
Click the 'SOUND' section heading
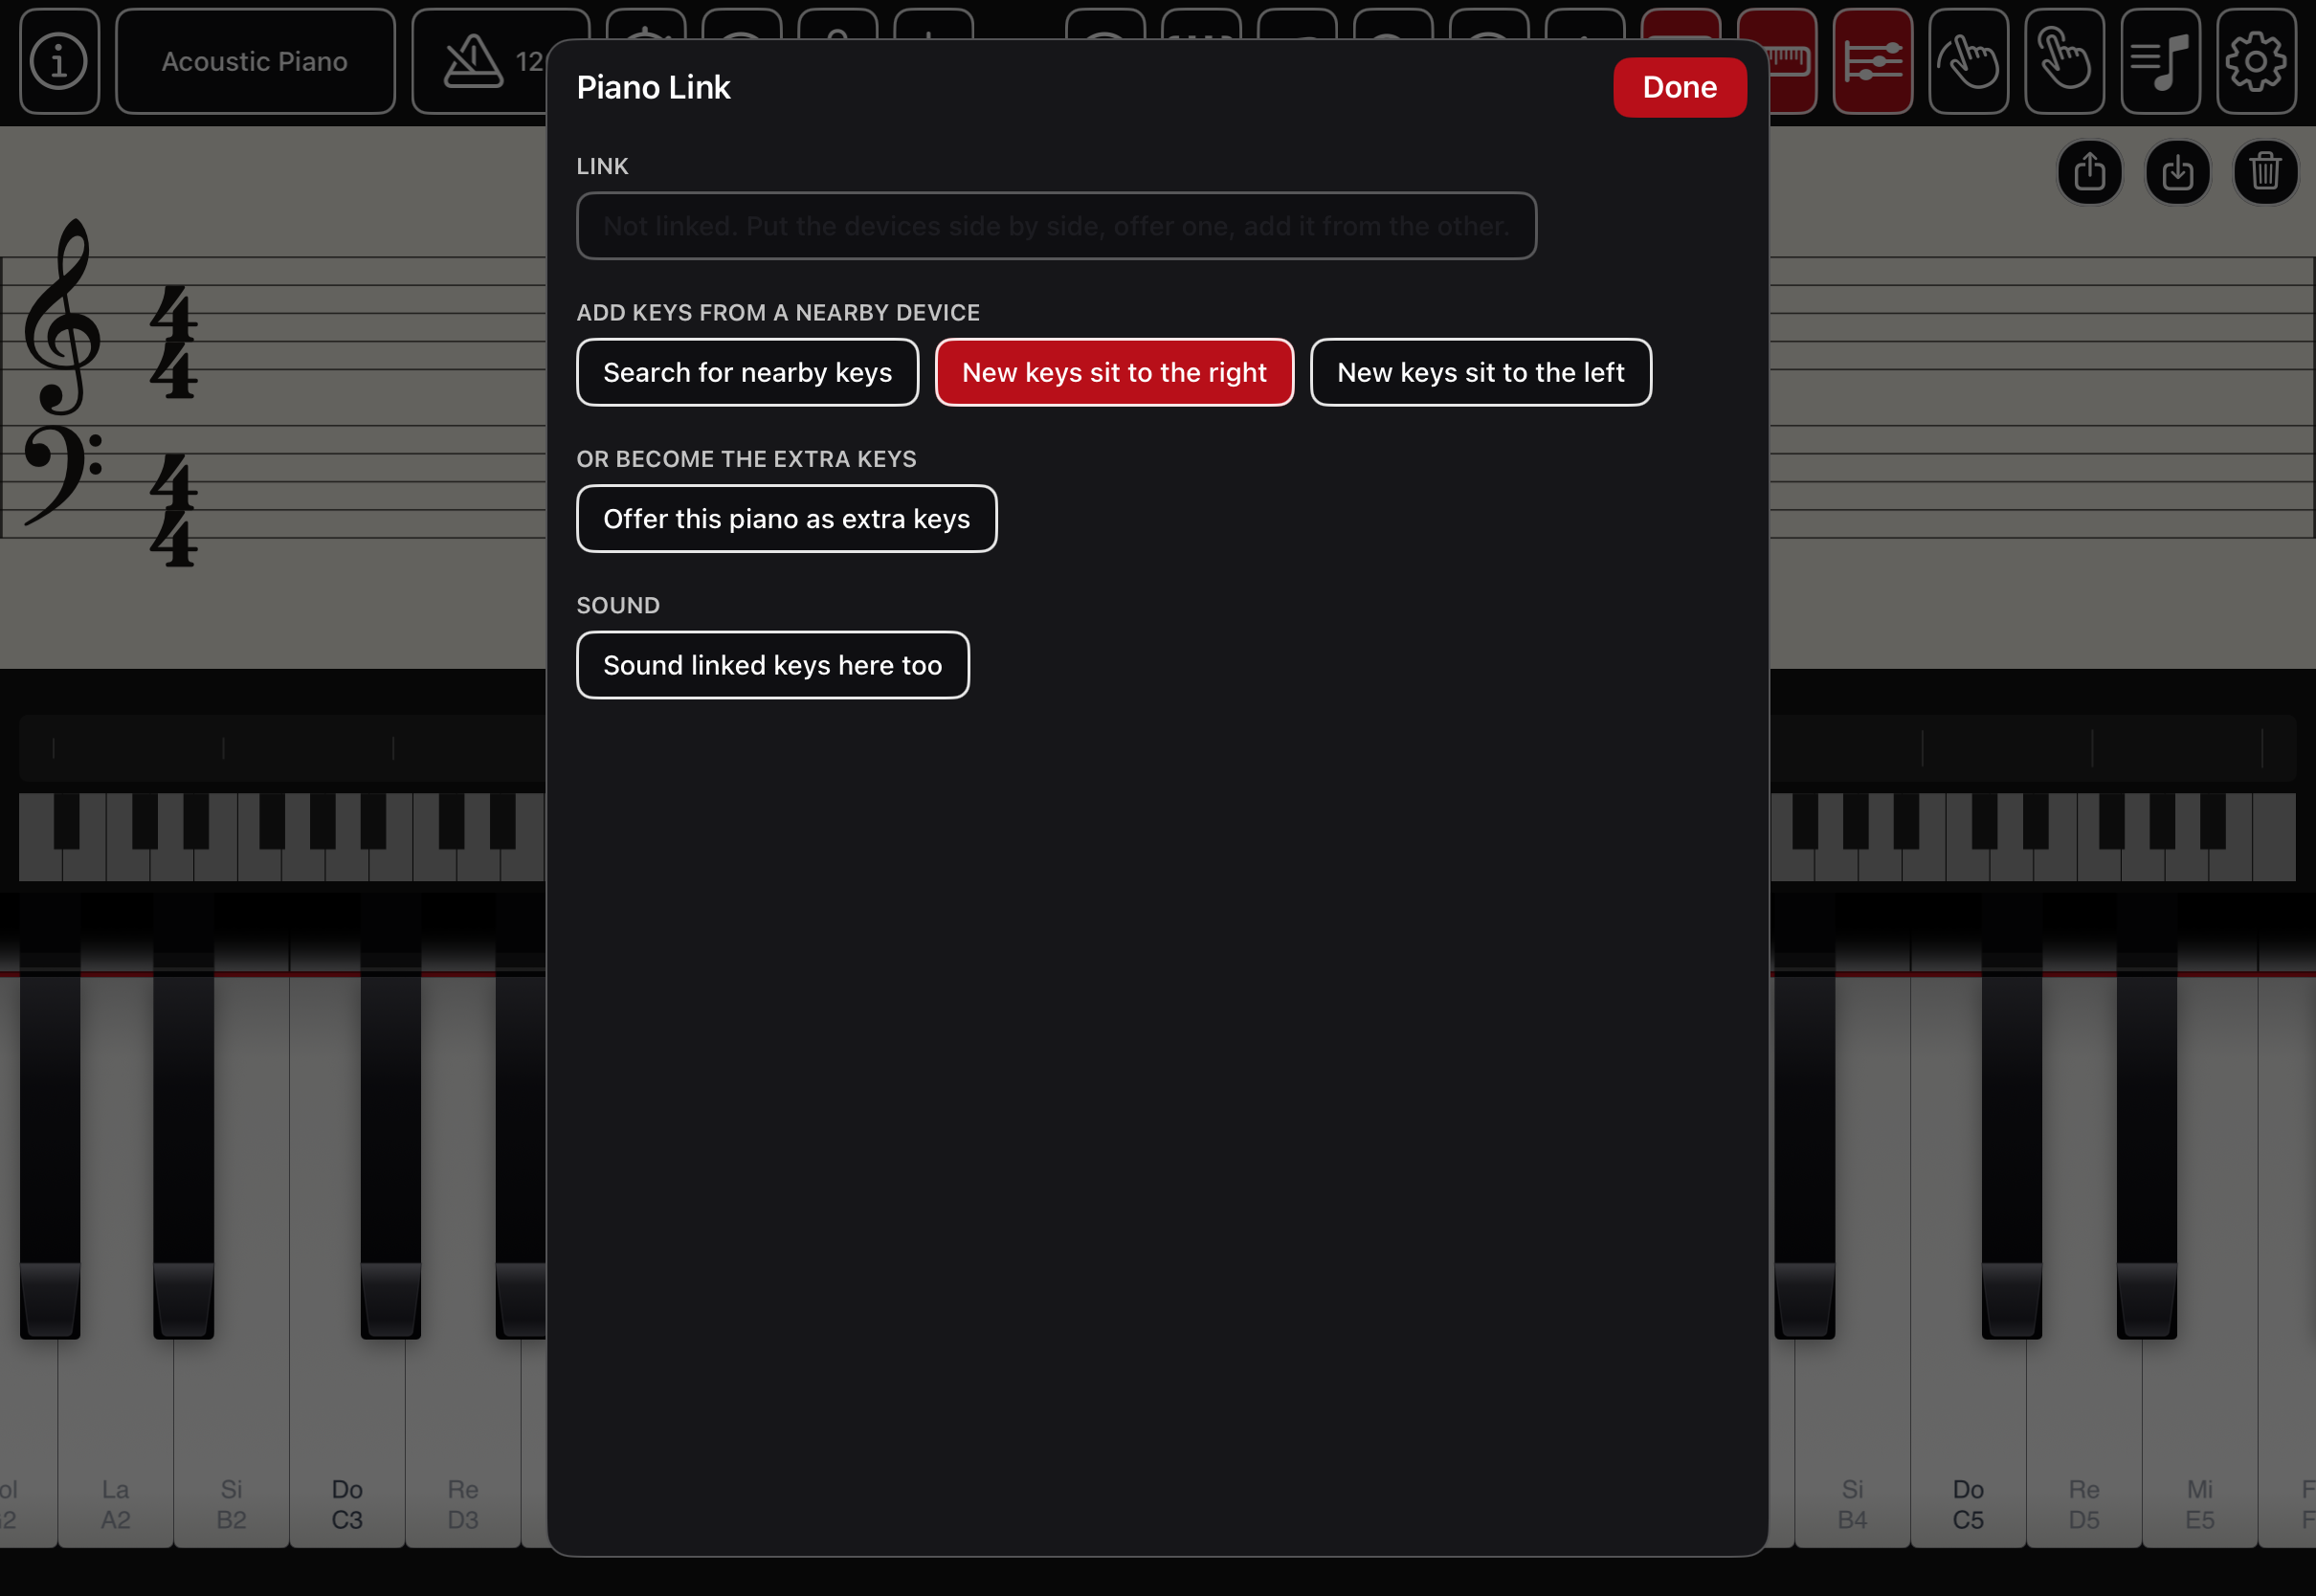(618, 605)
